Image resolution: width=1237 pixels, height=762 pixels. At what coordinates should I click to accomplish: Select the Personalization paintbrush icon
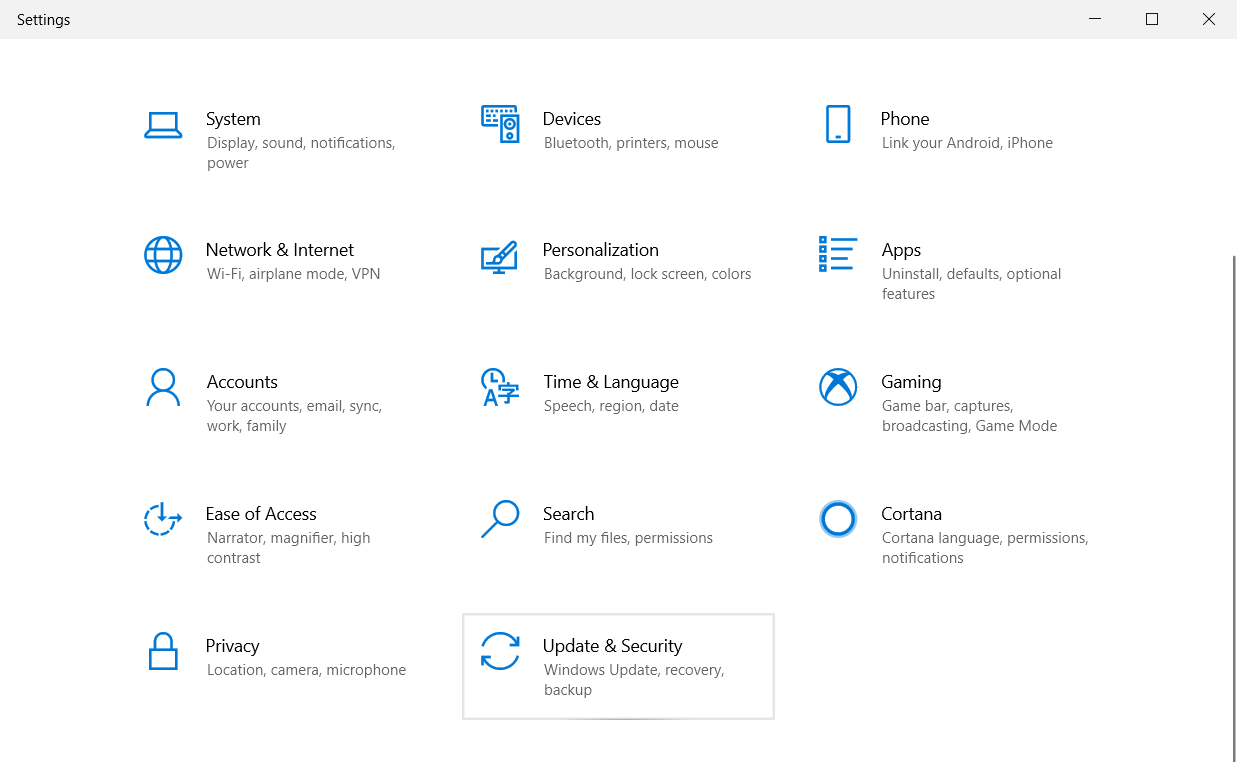tap(500, 256)
